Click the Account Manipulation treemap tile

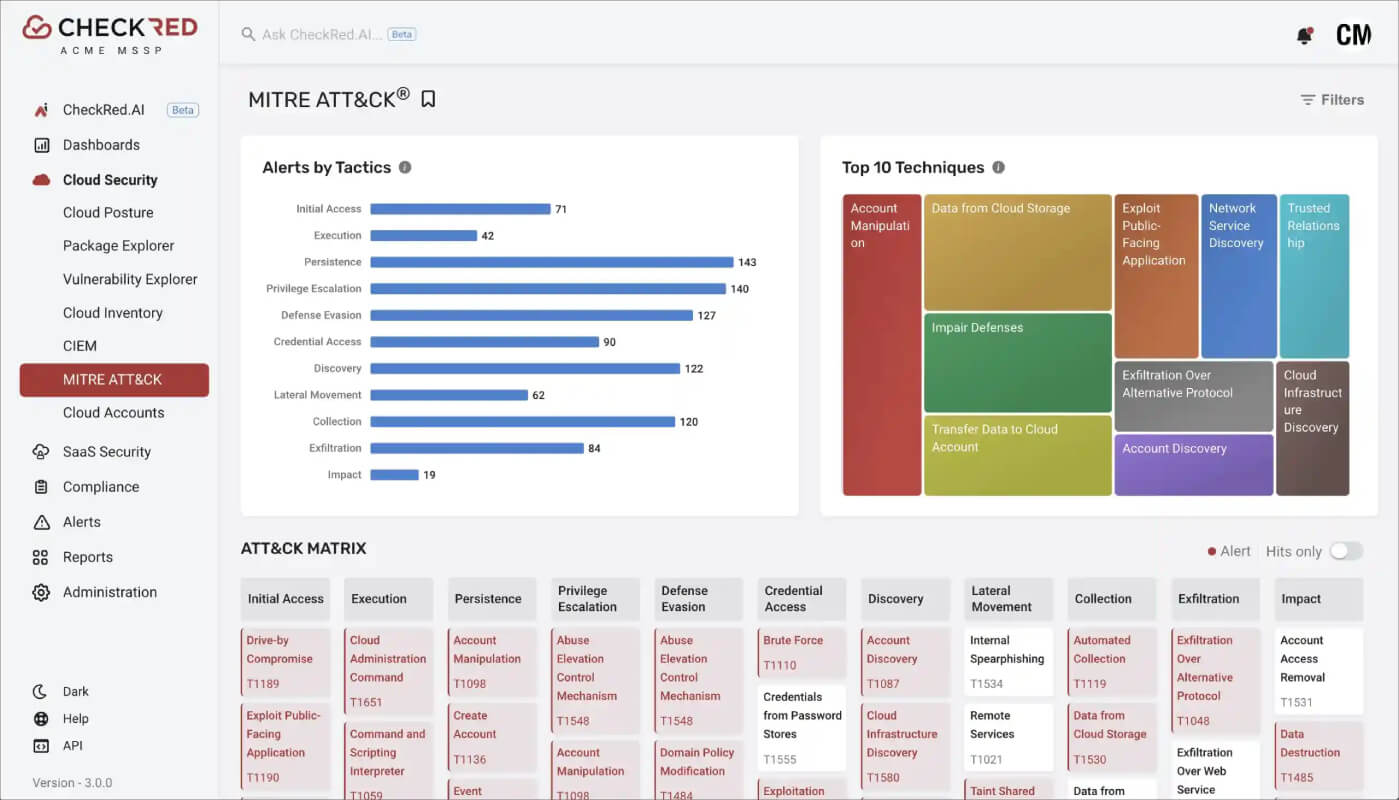click(x=882, y=345)
